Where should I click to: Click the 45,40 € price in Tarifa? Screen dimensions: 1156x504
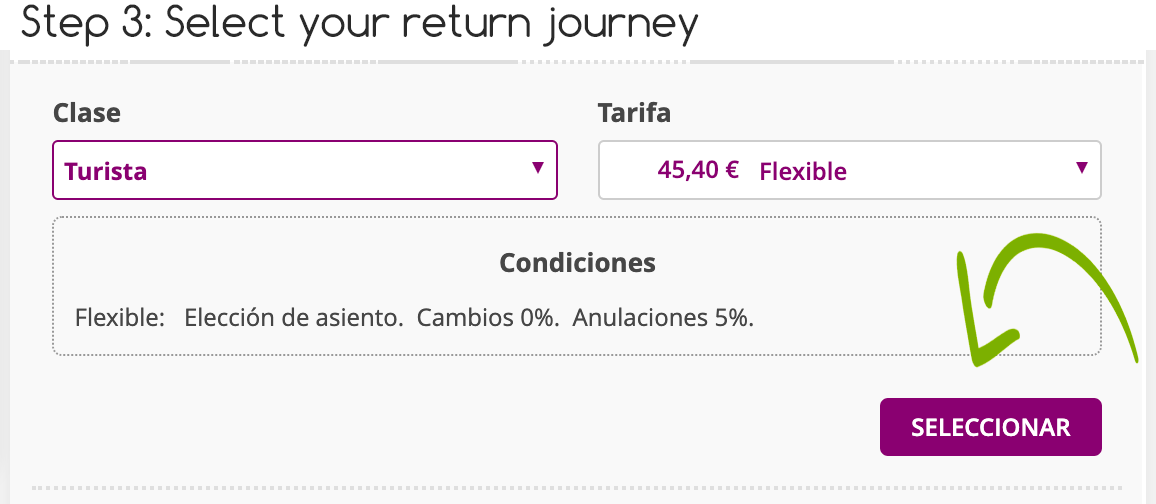(697, 170)
